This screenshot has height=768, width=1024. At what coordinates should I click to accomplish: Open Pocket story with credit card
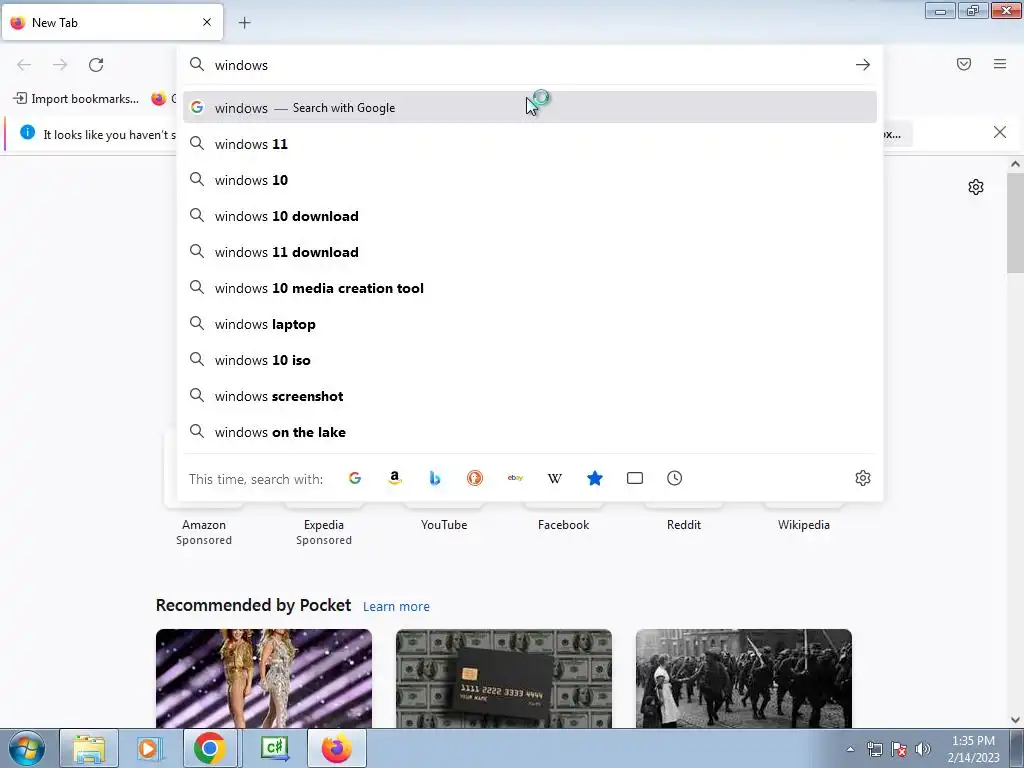[504, 679]
